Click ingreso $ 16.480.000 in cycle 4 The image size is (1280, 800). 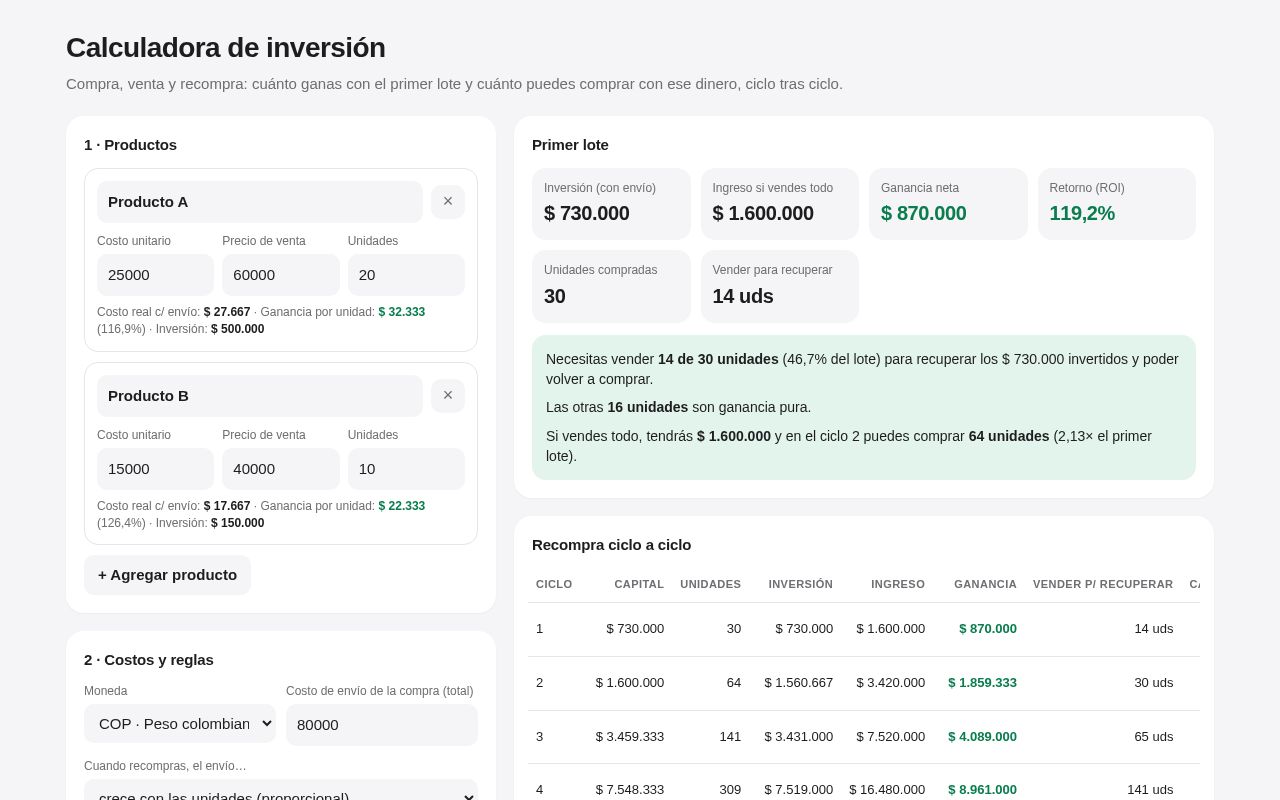pos(887,790)
